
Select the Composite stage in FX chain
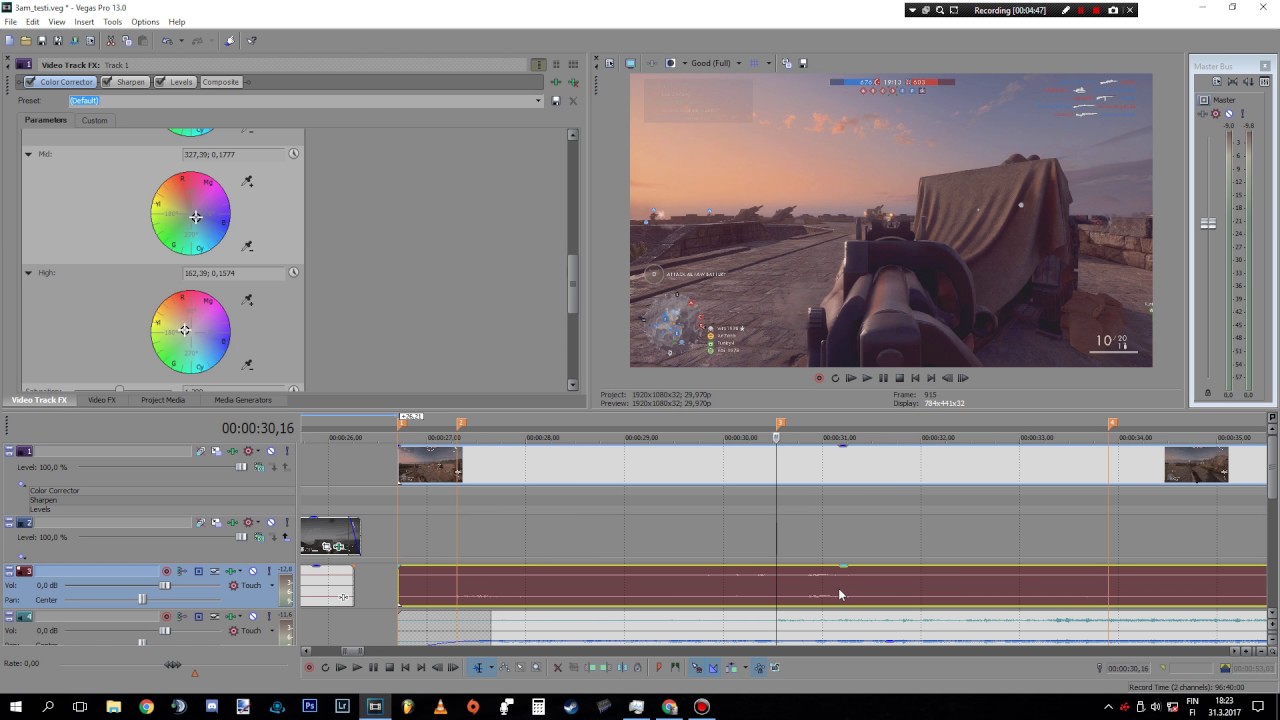click(x=221, y=82)
